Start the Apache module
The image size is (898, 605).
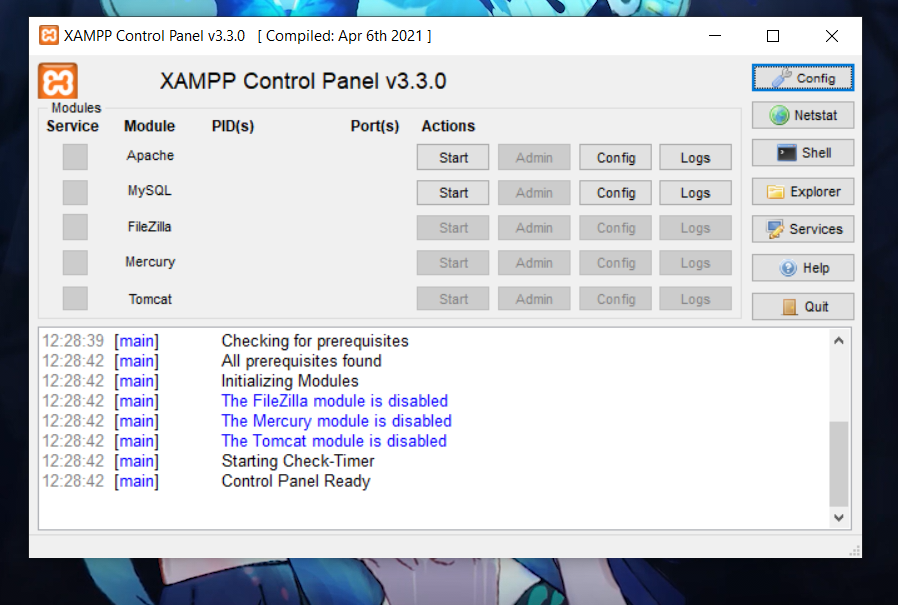pos(453,158)
